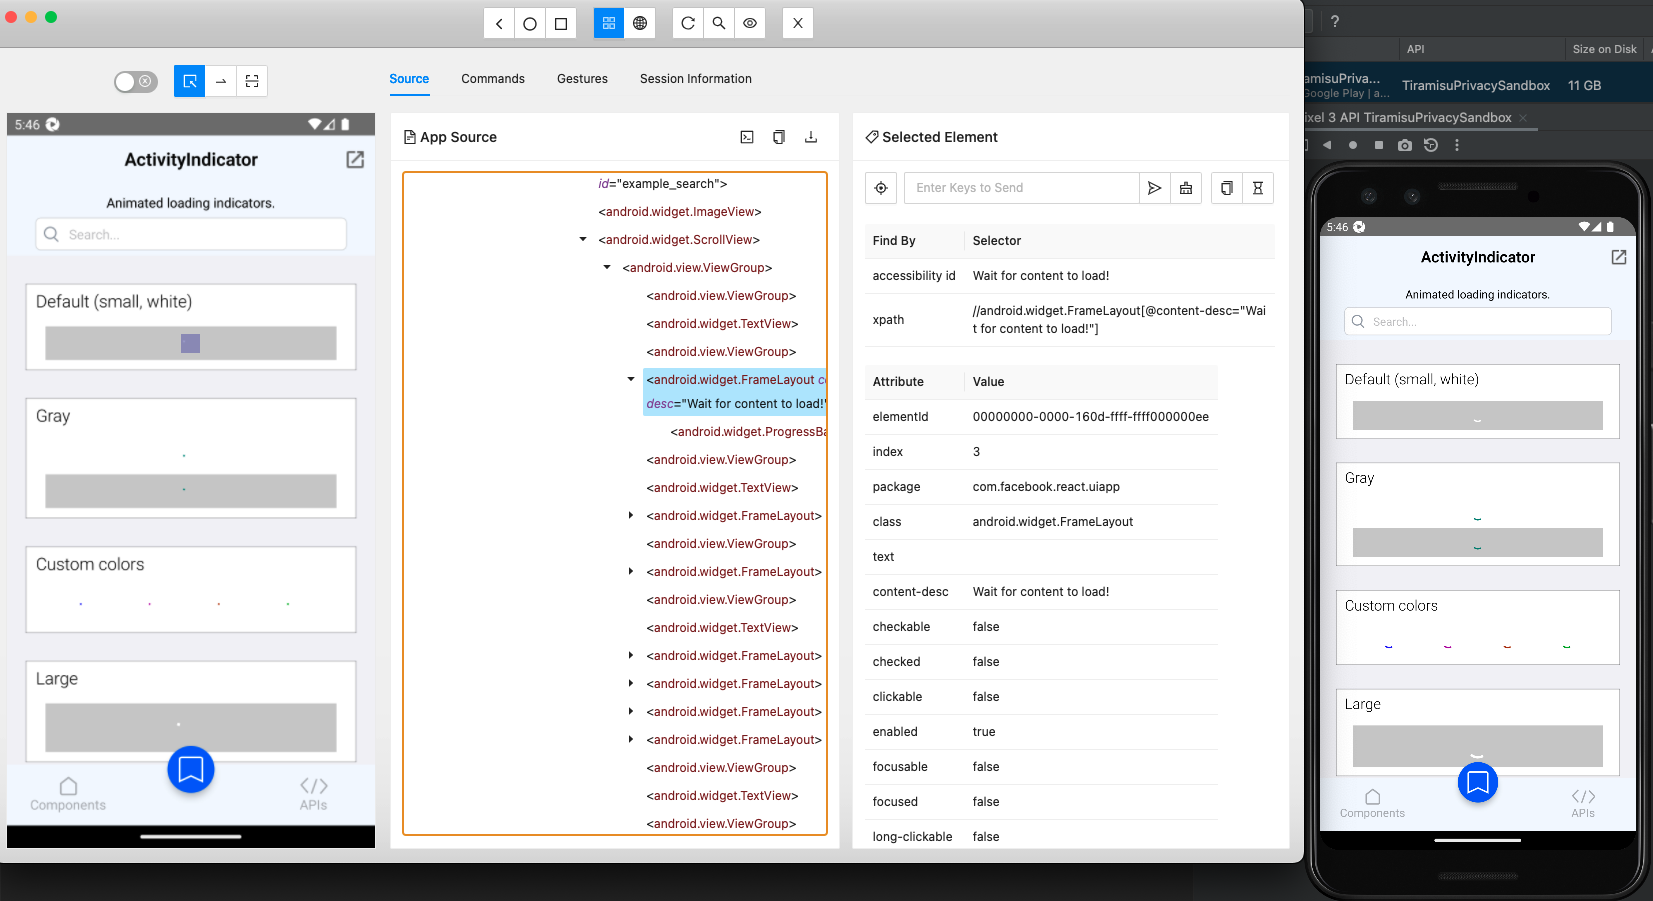Open the Search for element magnifier
The image size is (1653, 901).
[719, 23]
